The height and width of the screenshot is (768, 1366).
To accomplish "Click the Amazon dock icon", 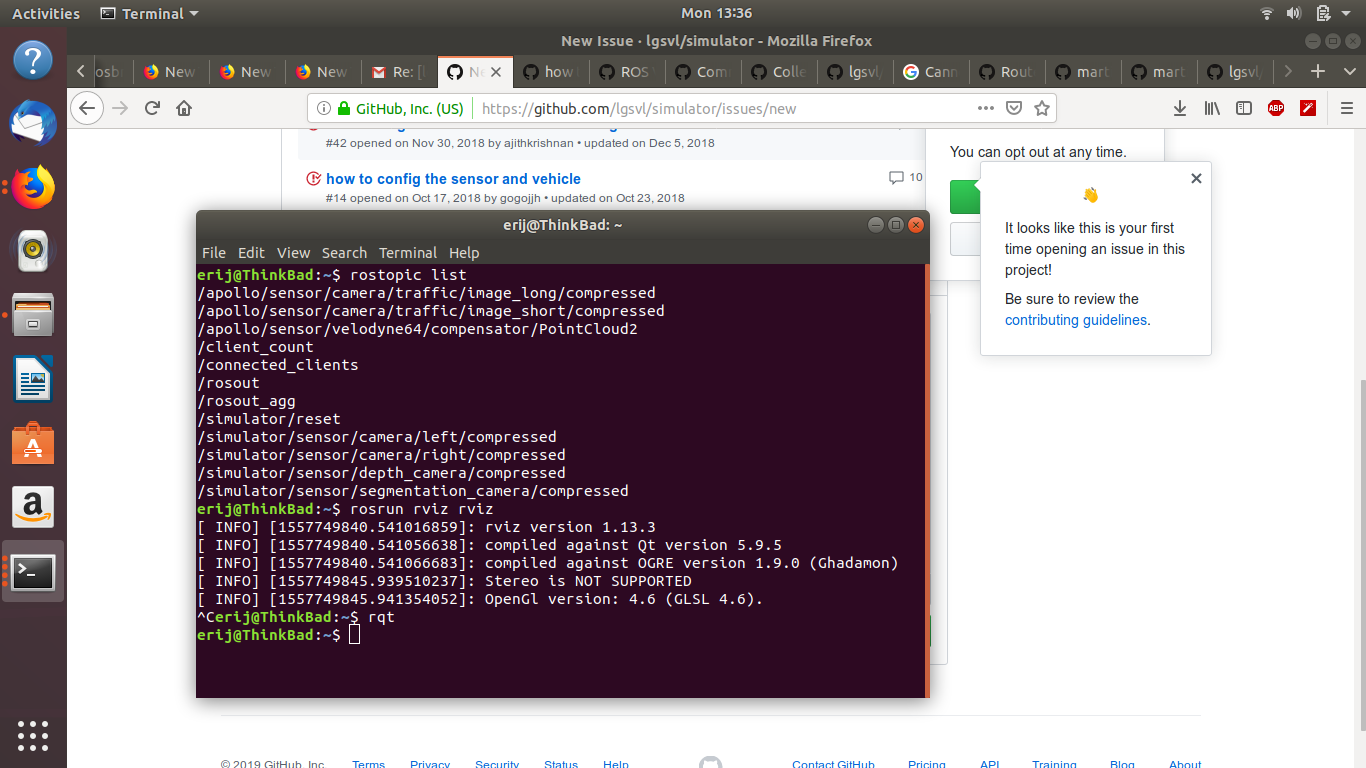I will click(x=33, y=507).
